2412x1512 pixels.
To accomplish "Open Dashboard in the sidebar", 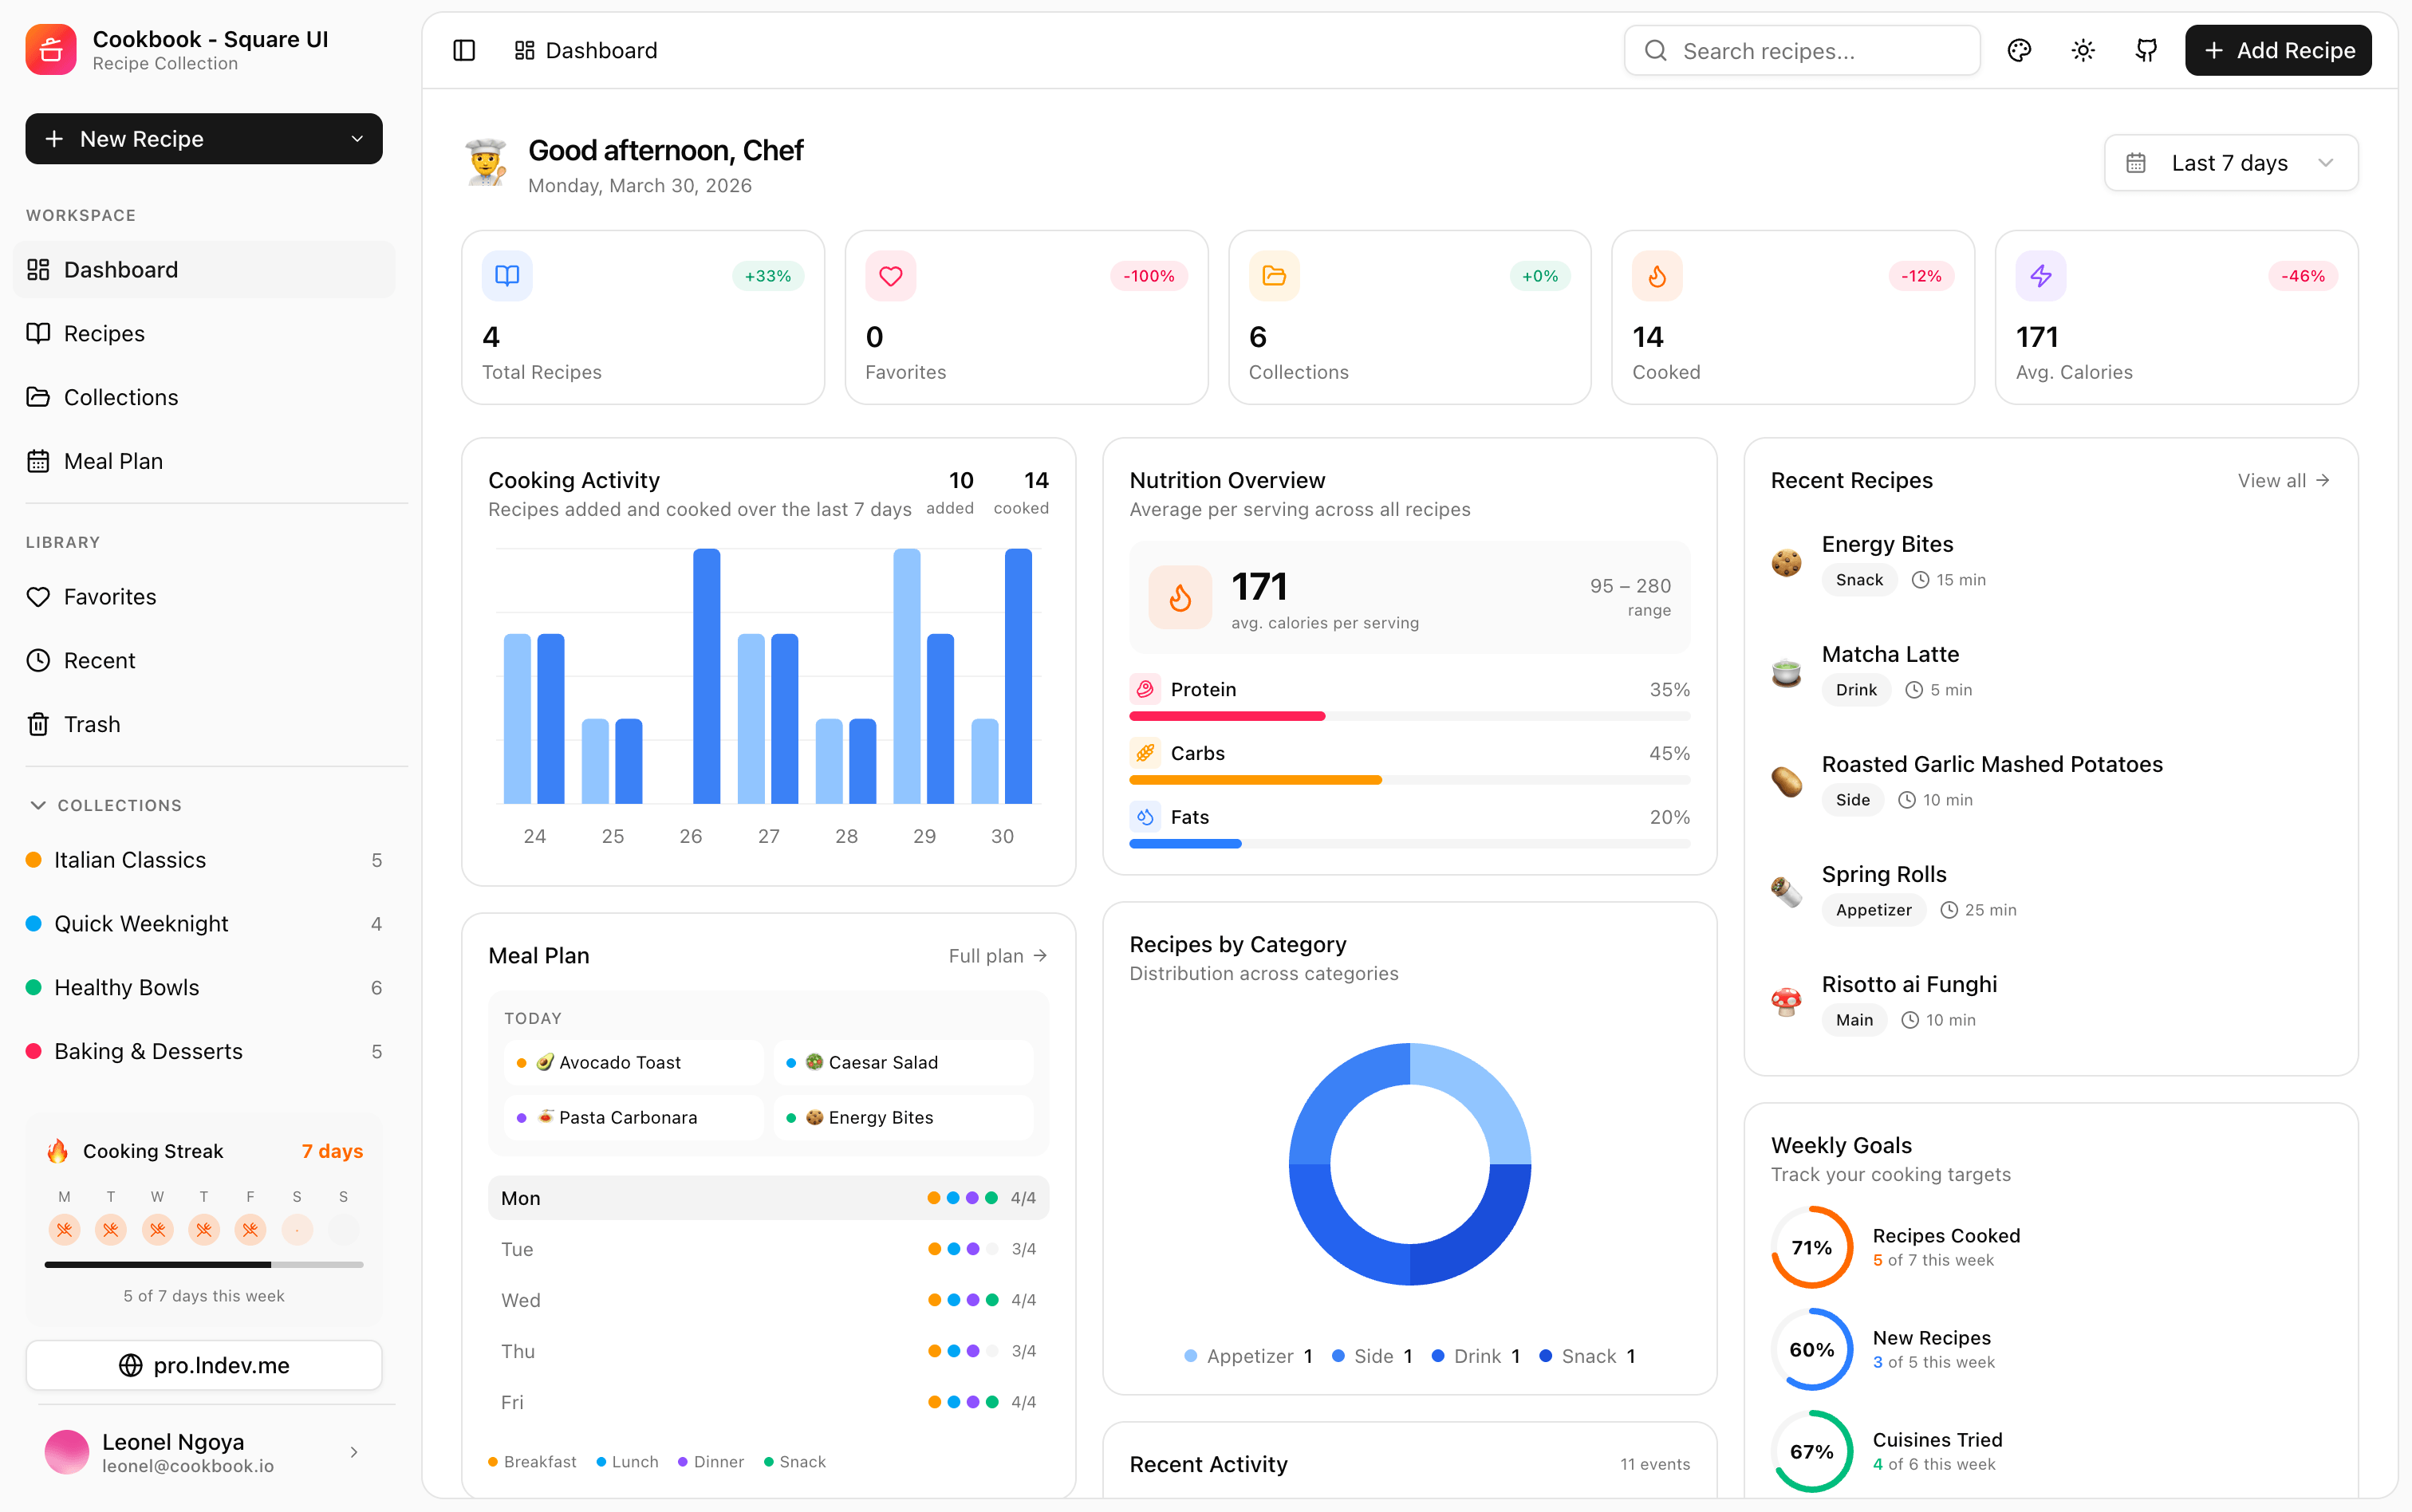I will 204,270.
